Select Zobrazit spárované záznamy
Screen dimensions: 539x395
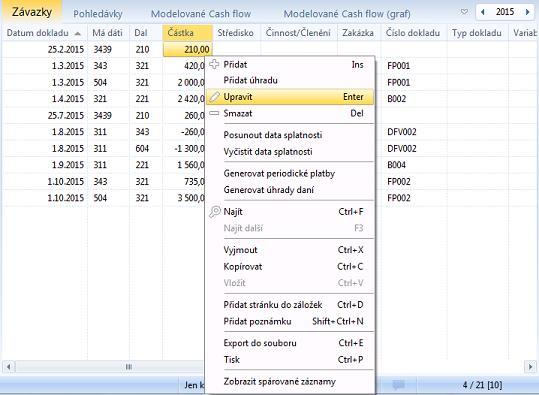click(289, 382)
